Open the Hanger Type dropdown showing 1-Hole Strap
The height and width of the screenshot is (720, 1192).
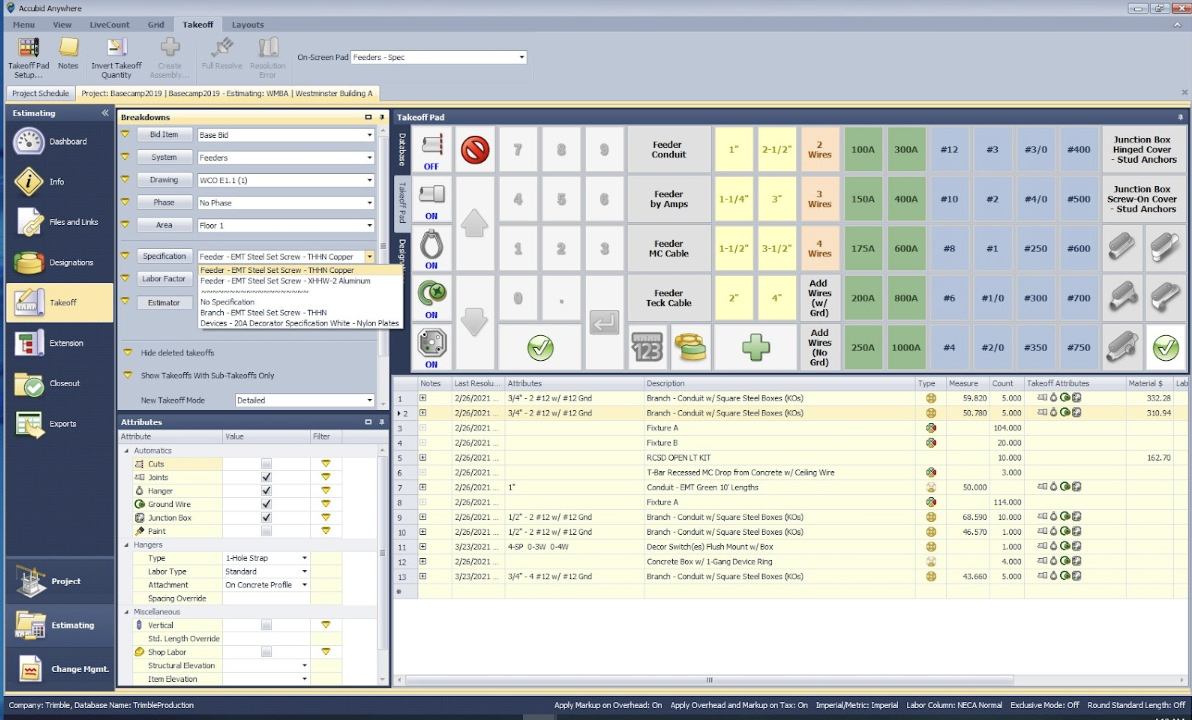pyautogui.click(x=265, y=558)
